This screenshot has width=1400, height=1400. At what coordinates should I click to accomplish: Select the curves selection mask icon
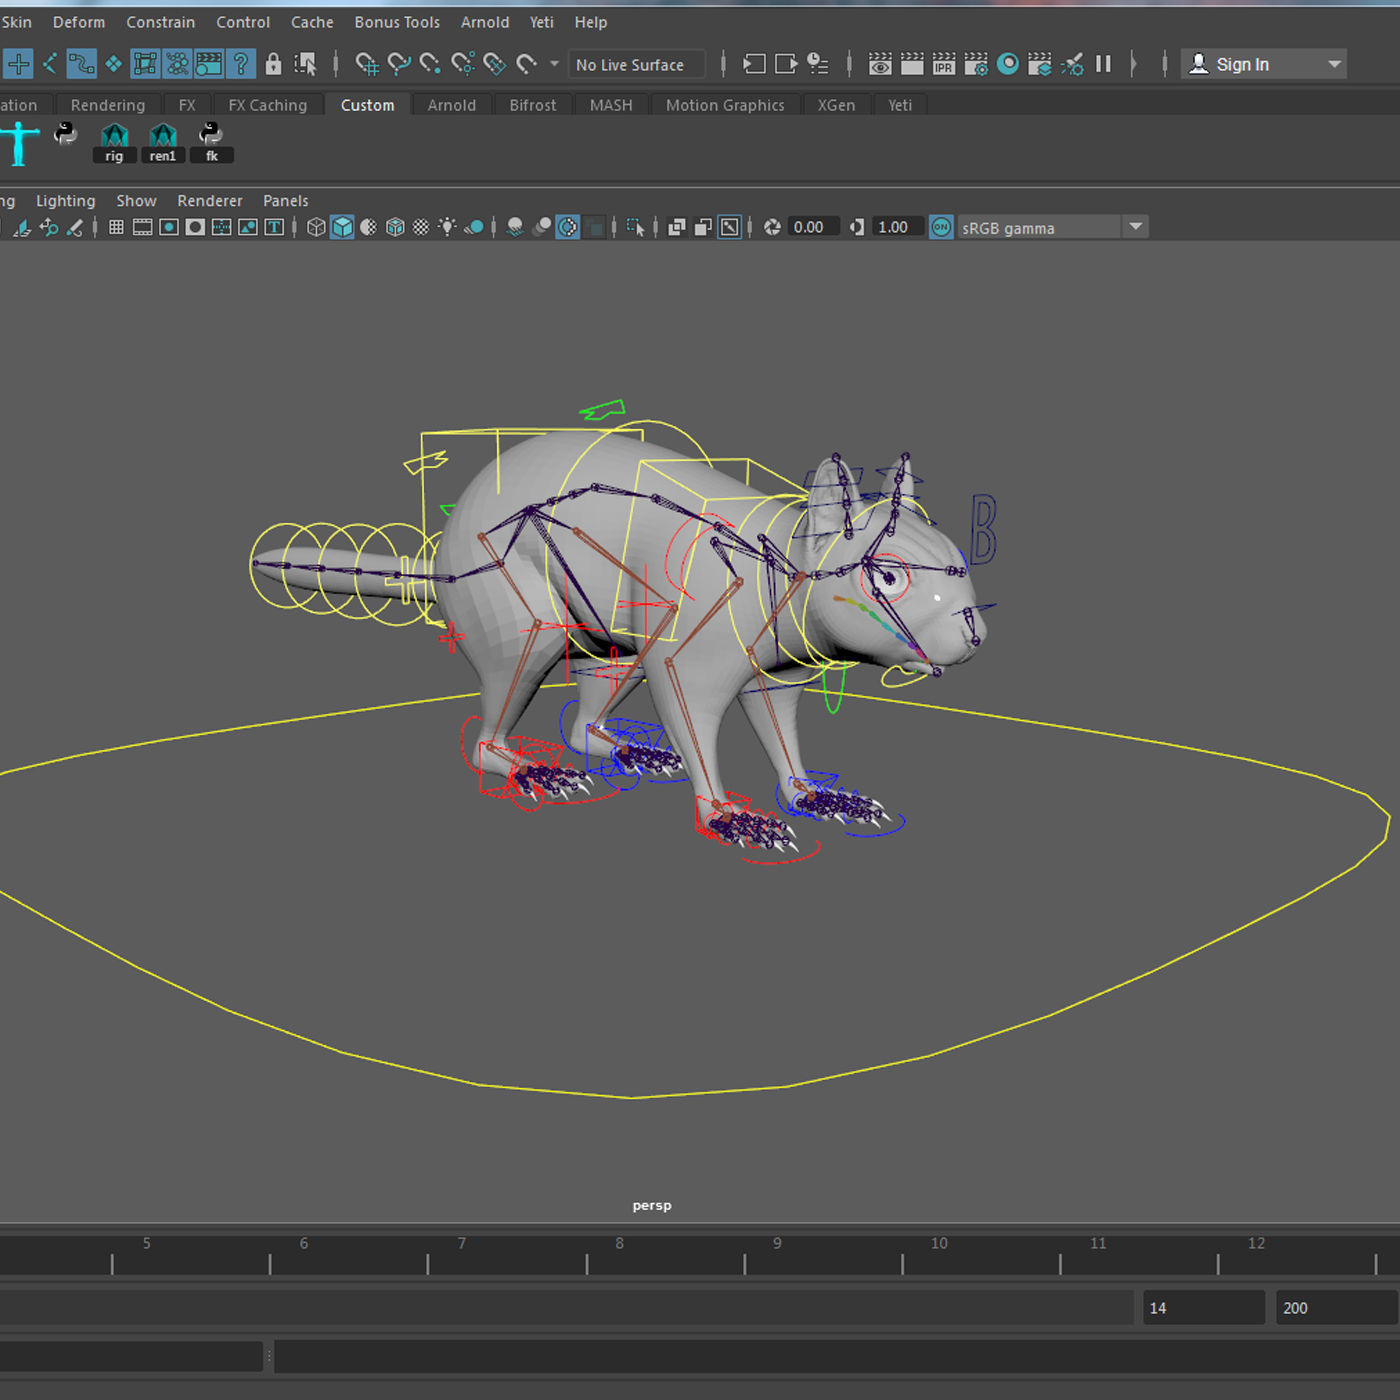(x=81, y=64)
